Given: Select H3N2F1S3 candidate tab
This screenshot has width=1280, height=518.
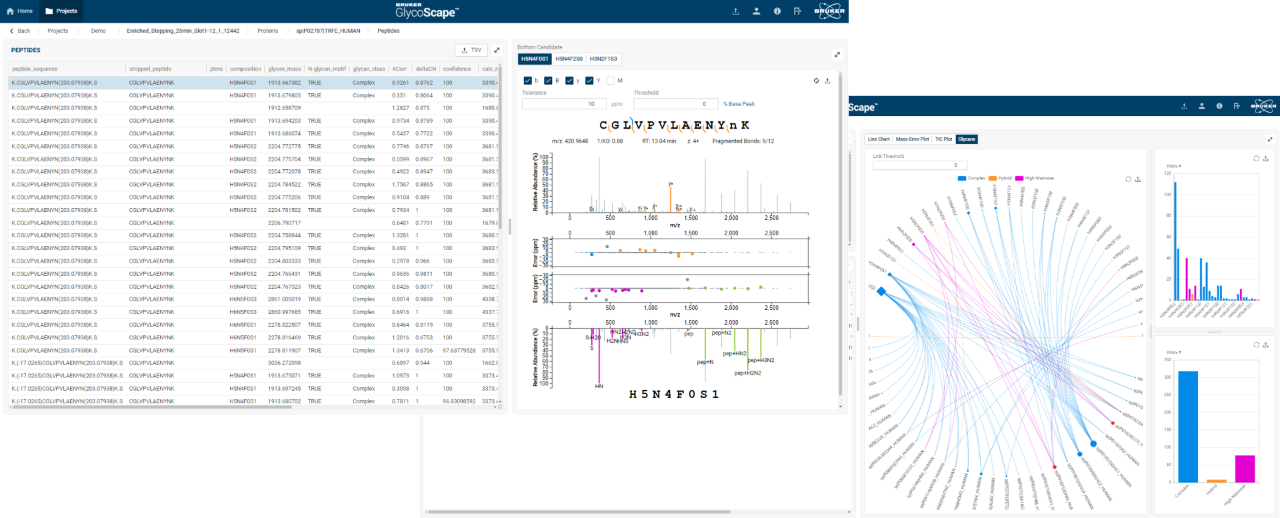Looking at the screenshot, I should (604, 59).
